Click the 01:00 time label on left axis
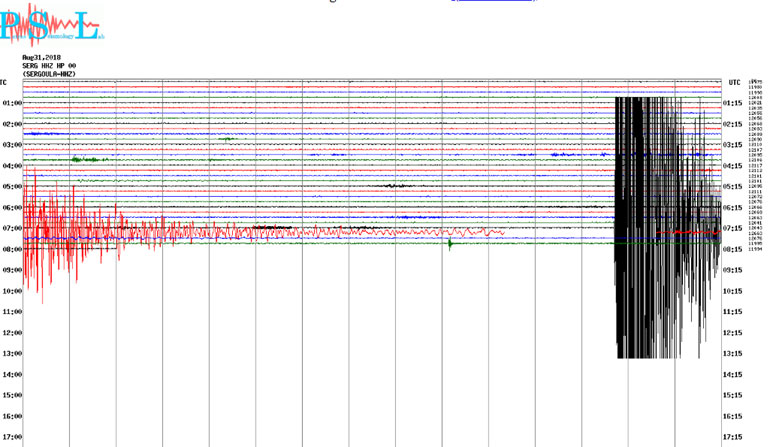This screenshot has height=447, width=770. (12, 104)
